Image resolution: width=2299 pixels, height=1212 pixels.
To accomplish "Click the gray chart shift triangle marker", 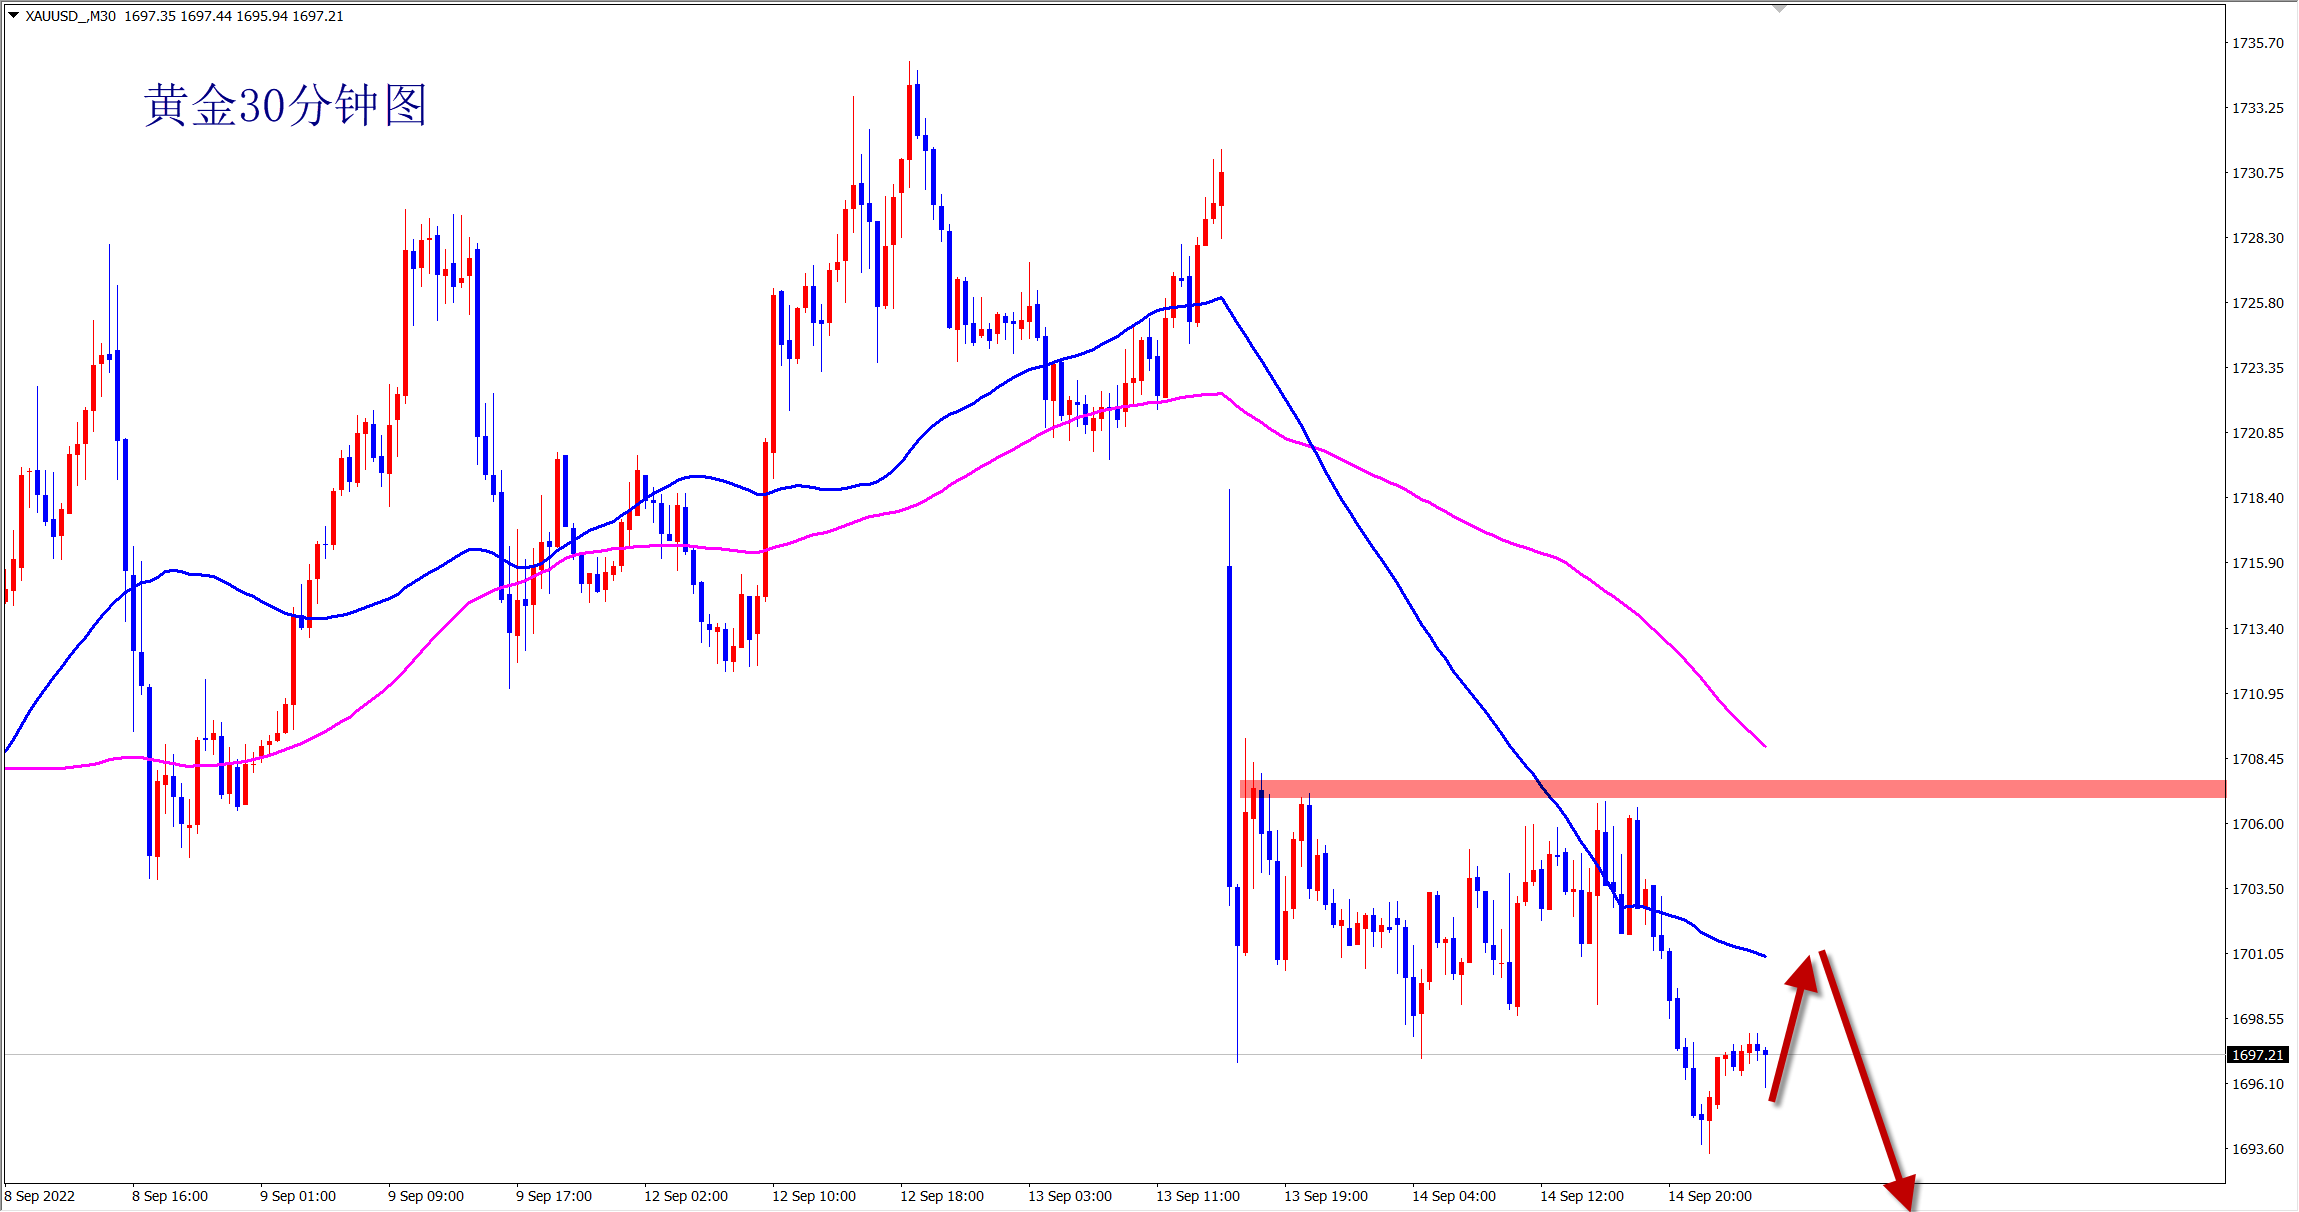I will click(x=1779, y=8).
